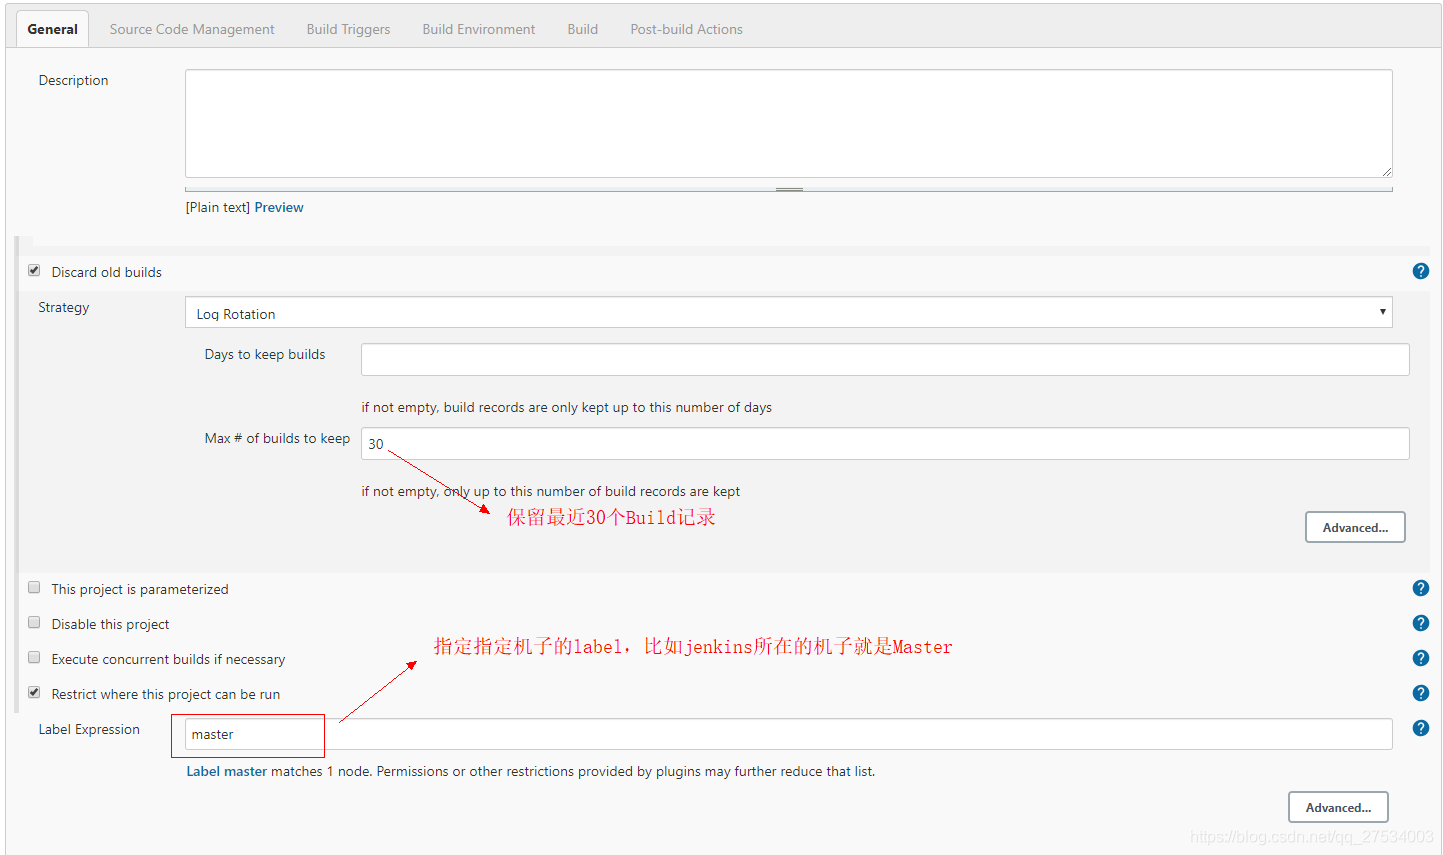
Task: Uncheck the Discard old builds checkbox
Action: (33, 270)
